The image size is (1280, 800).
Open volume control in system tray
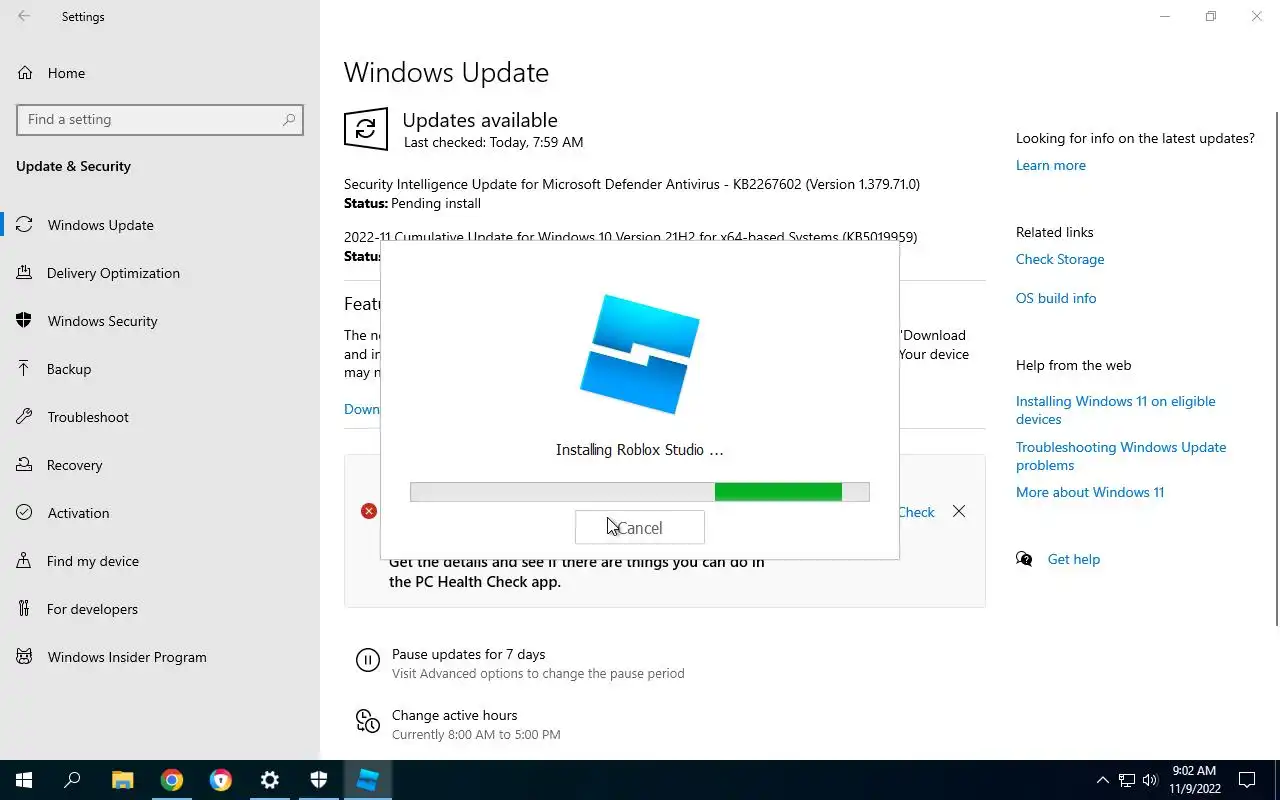1150,780
